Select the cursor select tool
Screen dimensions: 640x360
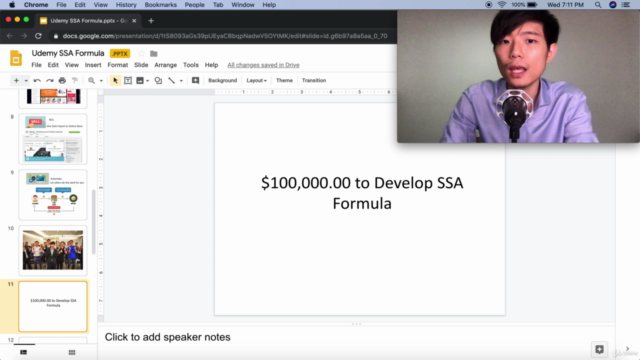[x=115, y=80]
